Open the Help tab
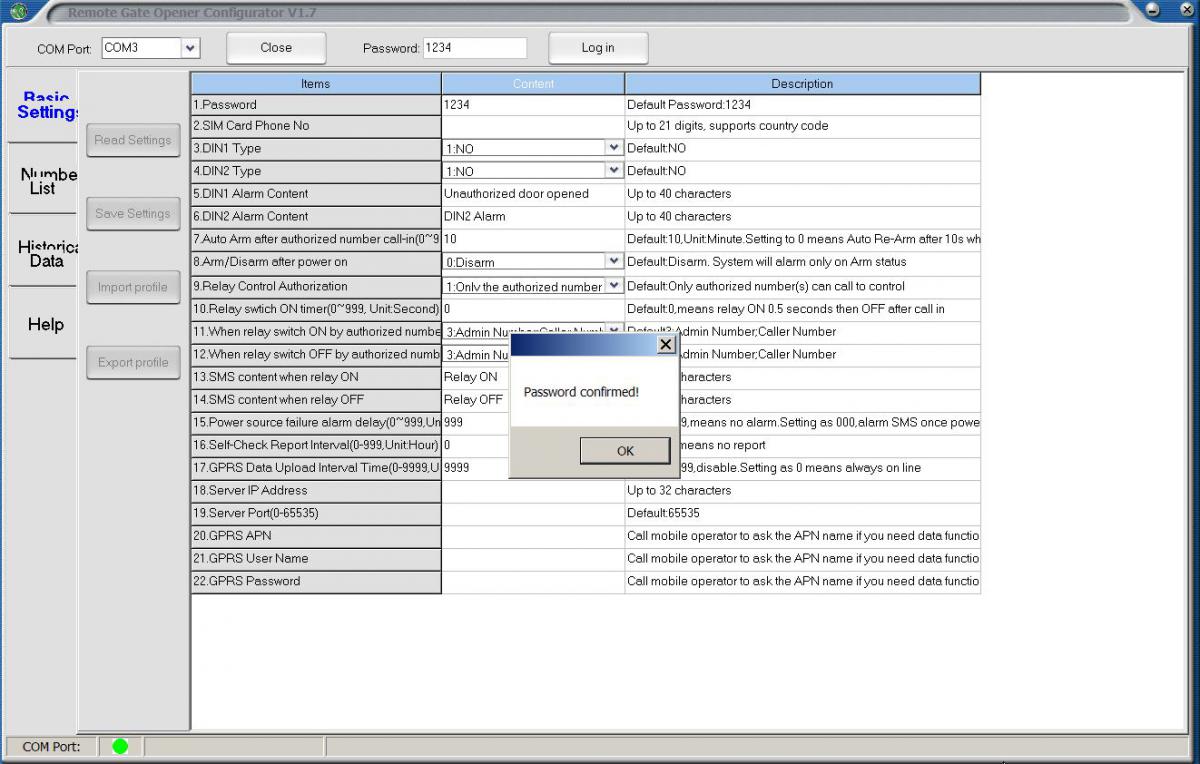 45,324
